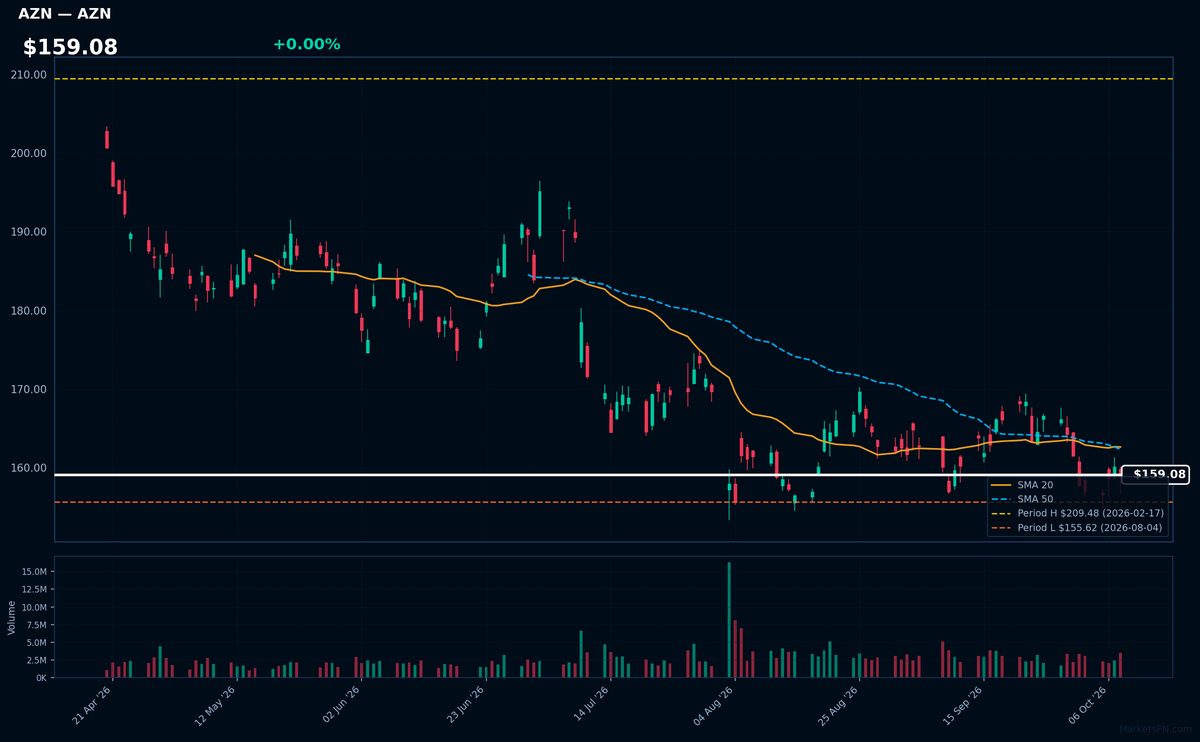Click the 190.00 price axis label
The width and height of the screenshot is (1200, 742).
click(29, 232)
